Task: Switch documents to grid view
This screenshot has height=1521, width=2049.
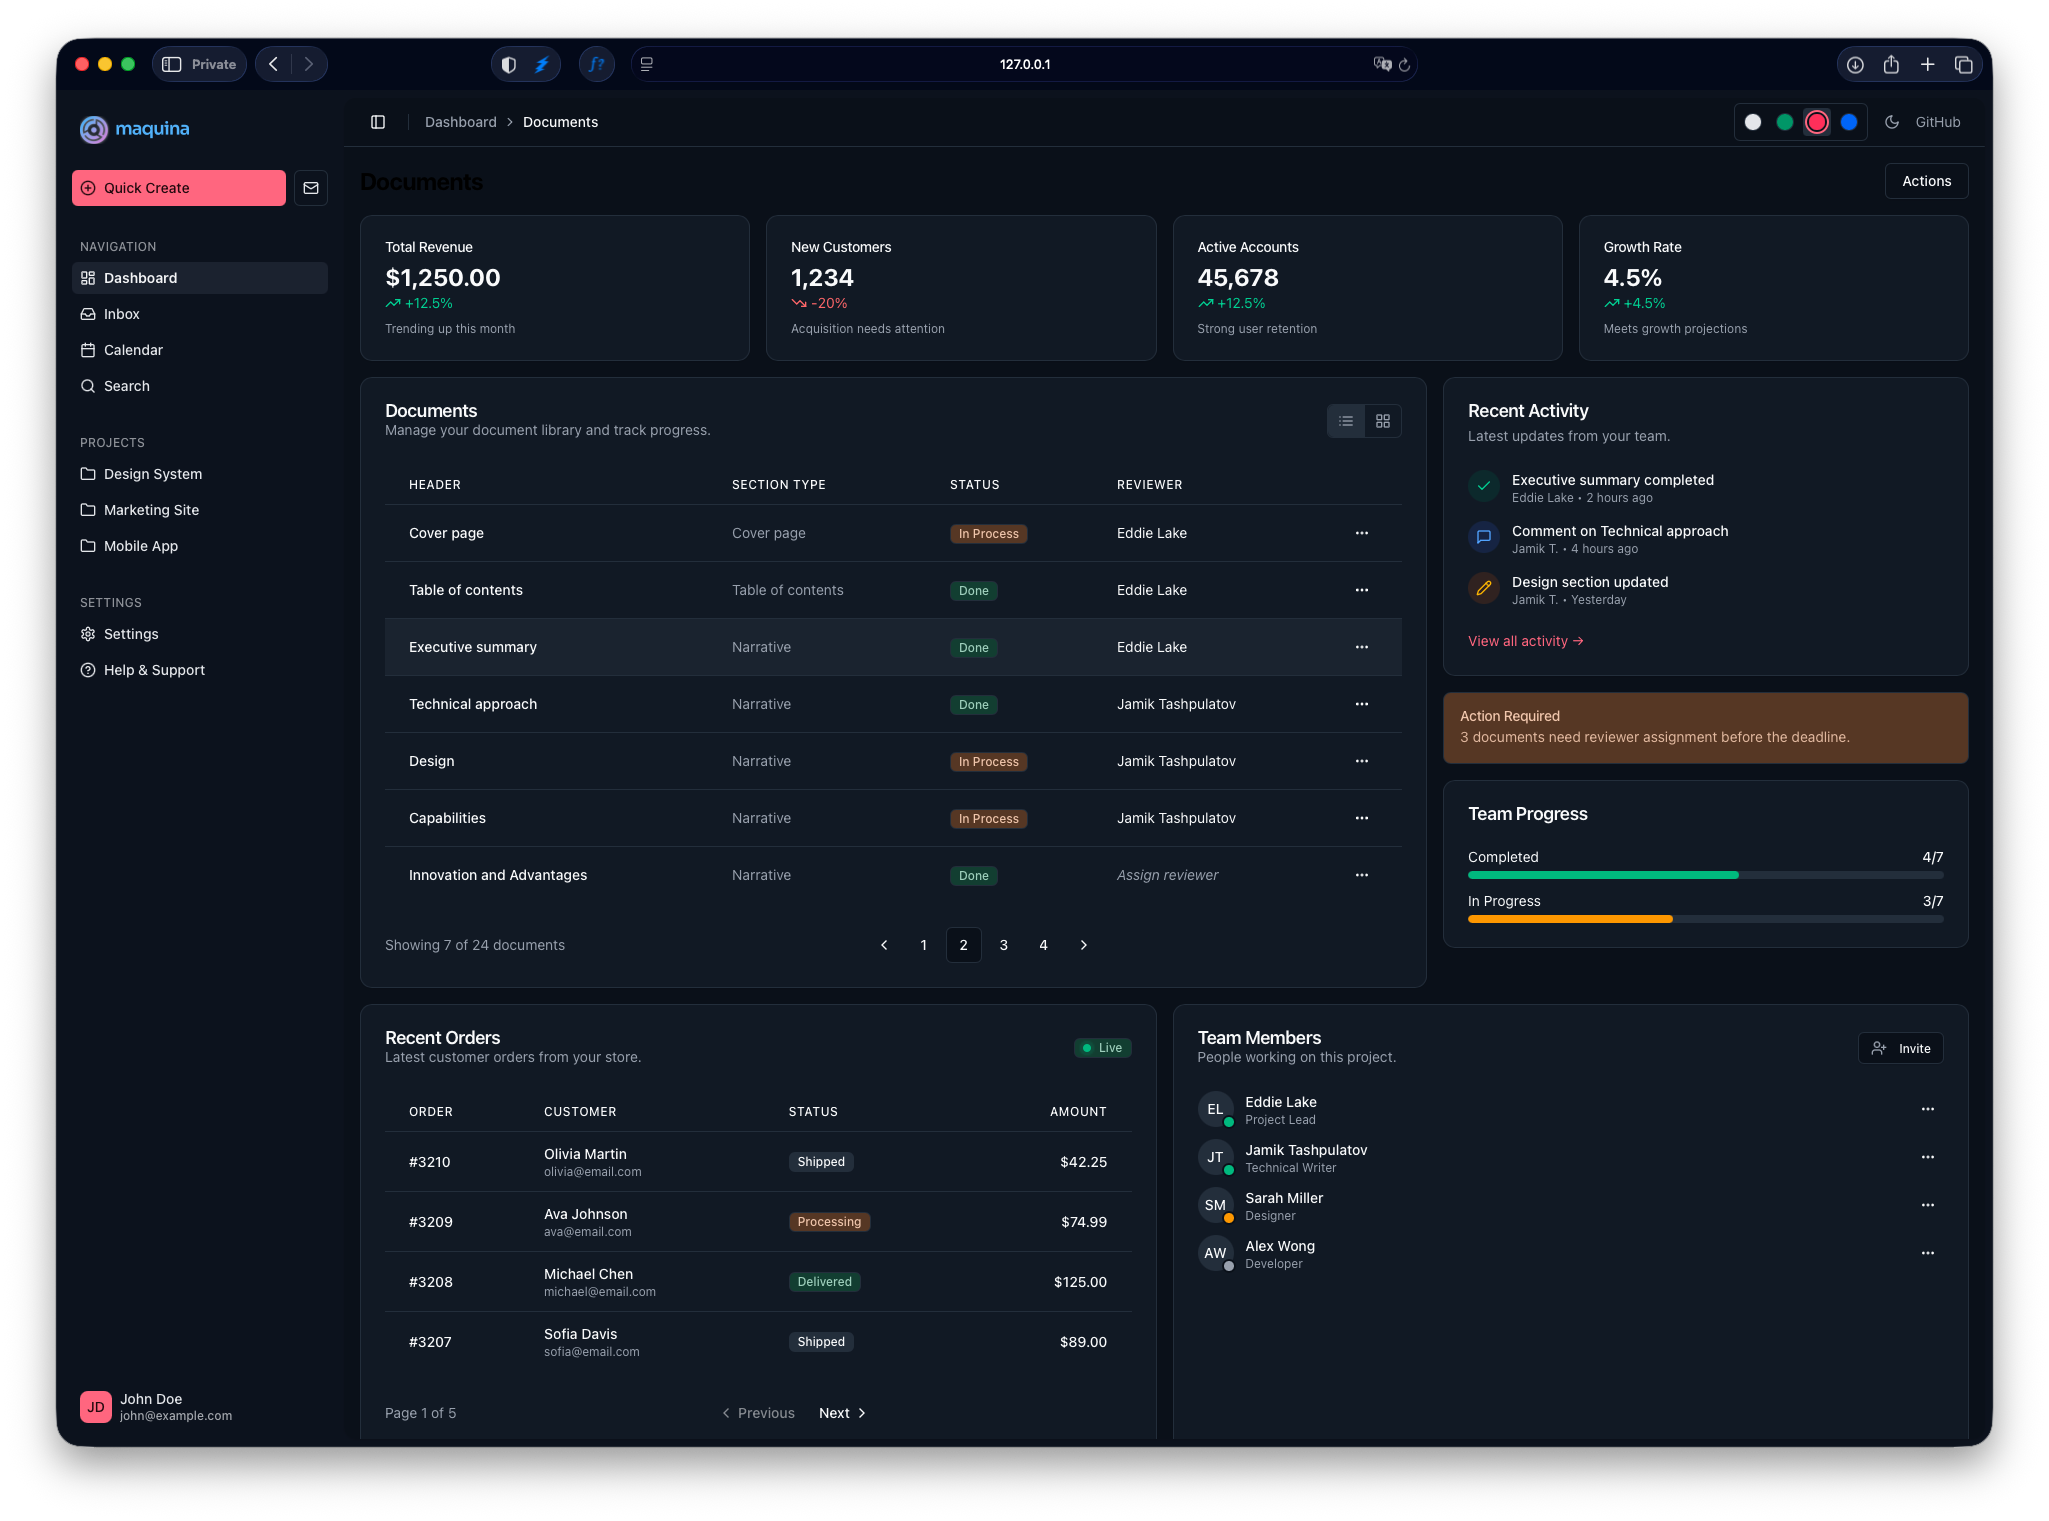Action: [1382, 421]
